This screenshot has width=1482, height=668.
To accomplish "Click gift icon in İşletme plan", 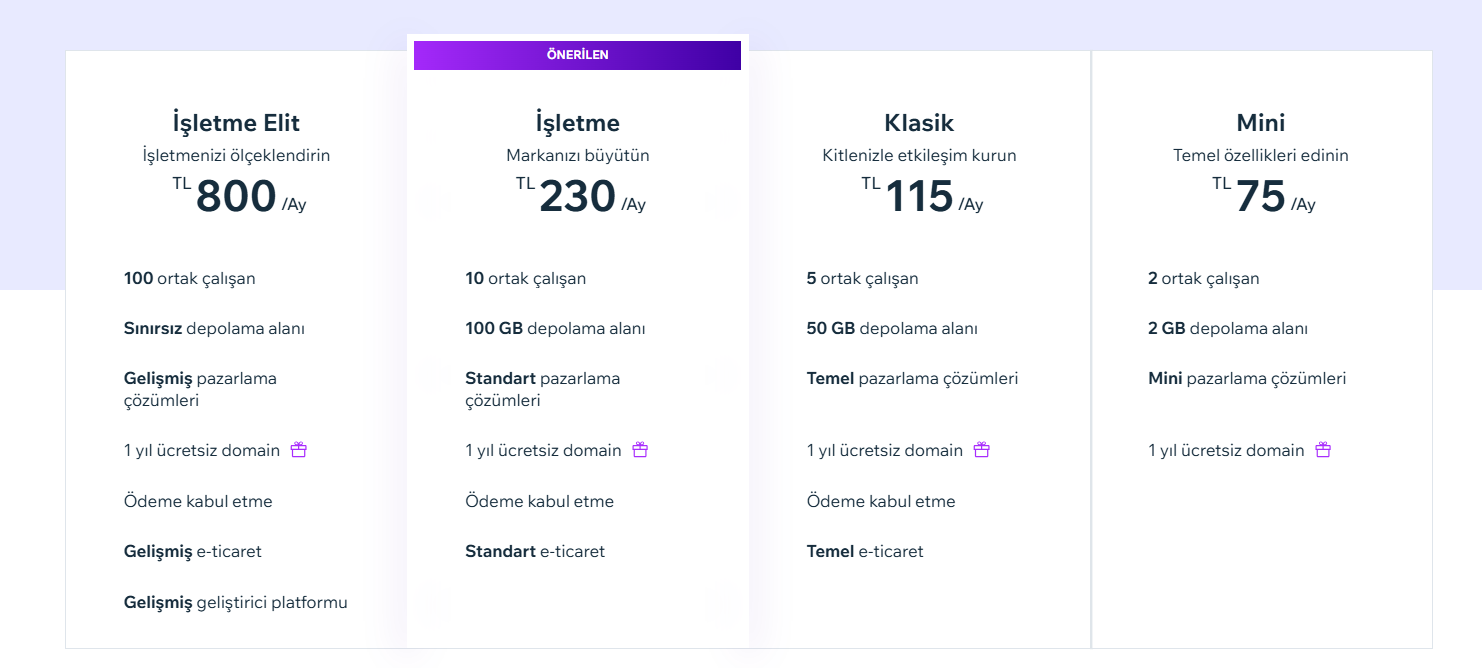I will click(x=640, y=450).
